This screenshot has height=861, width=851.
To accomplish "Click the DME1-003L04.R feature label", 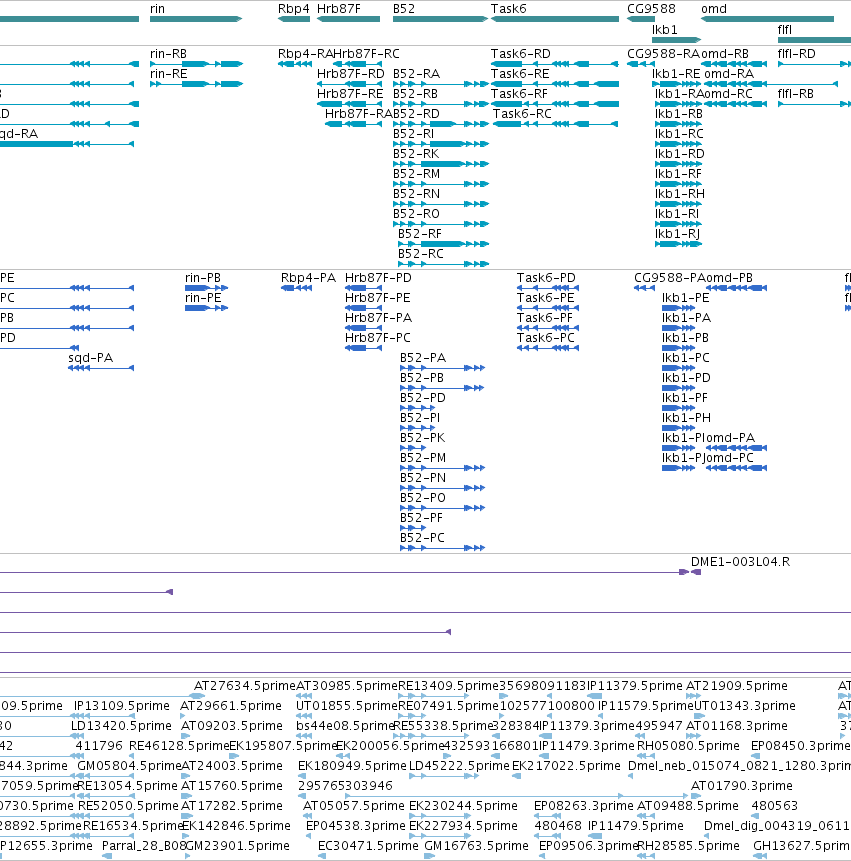I will (x=740, y=562).
